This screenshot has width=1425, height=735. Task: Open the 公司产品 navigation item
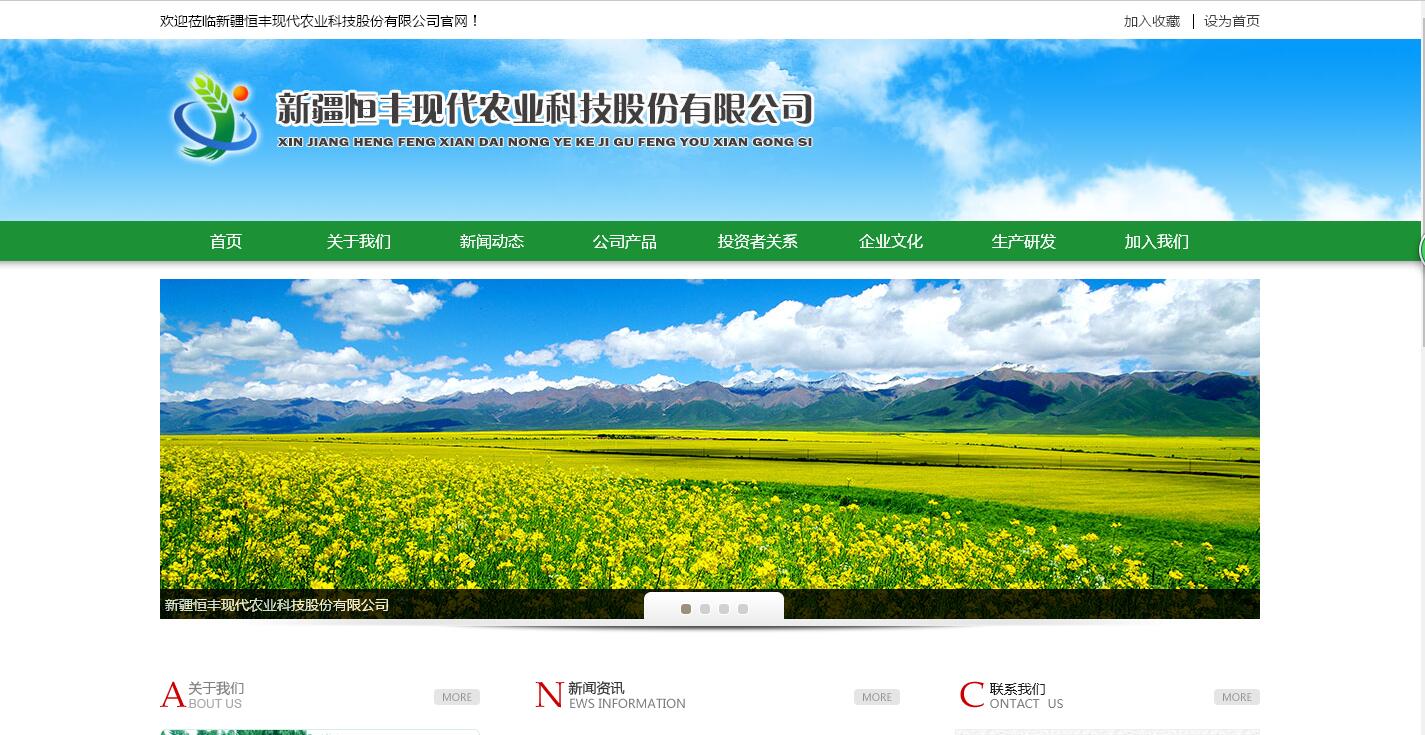coord(625,241)
